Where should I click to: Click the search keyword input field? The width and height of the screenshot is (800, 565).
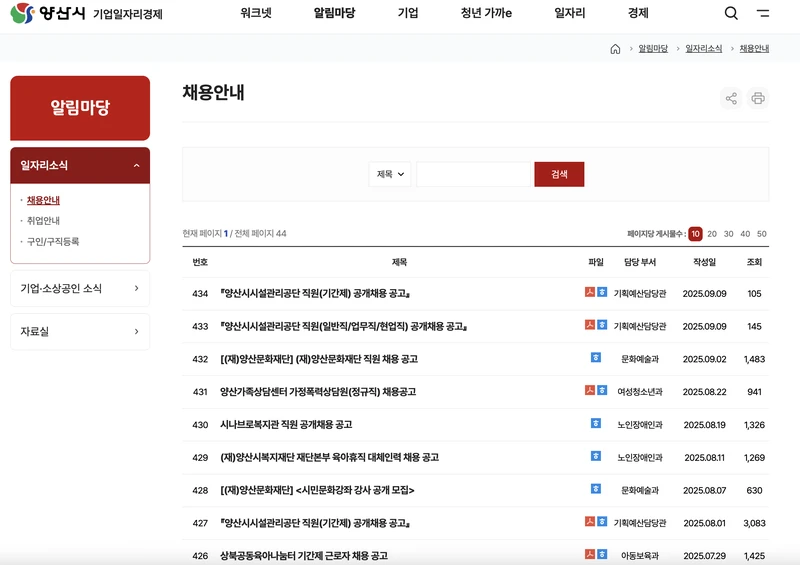(473, 174)
